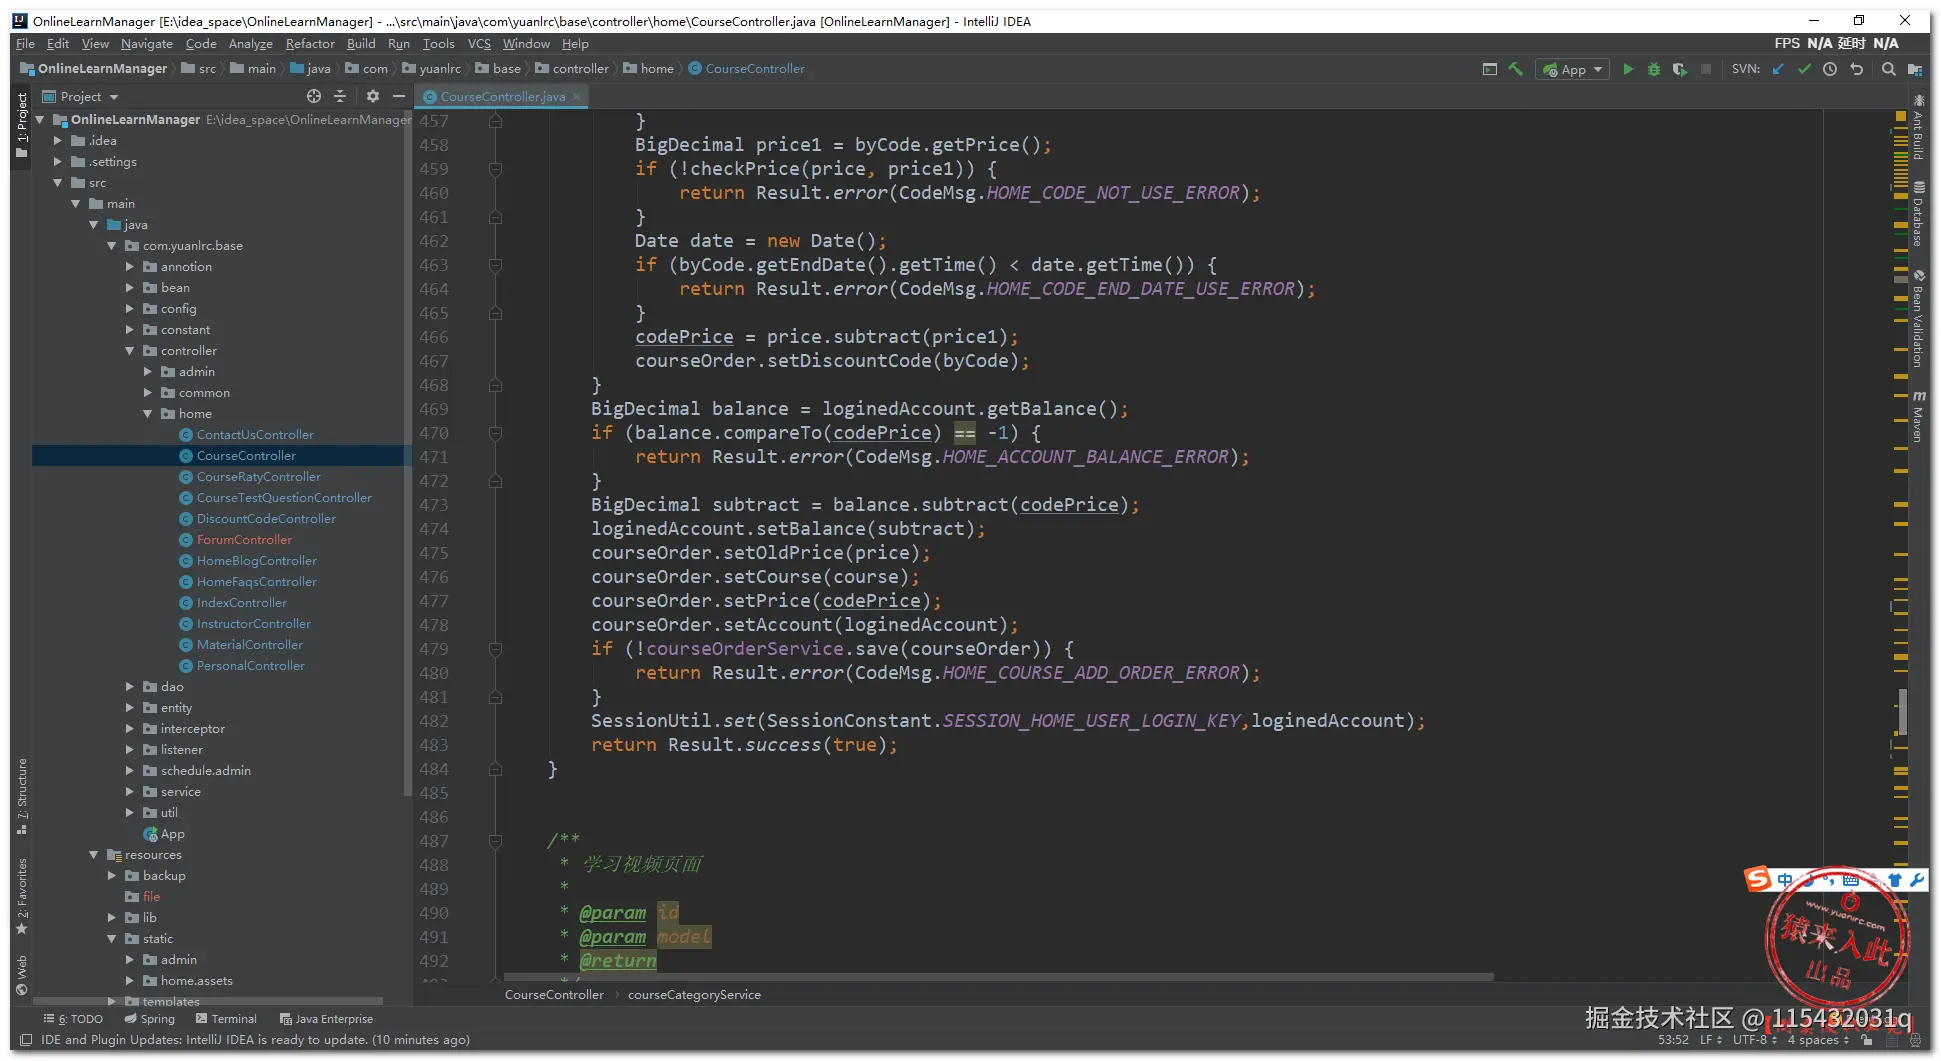
Task: Start debugging with the bug icon
Action: click(x=1654, y=69)
